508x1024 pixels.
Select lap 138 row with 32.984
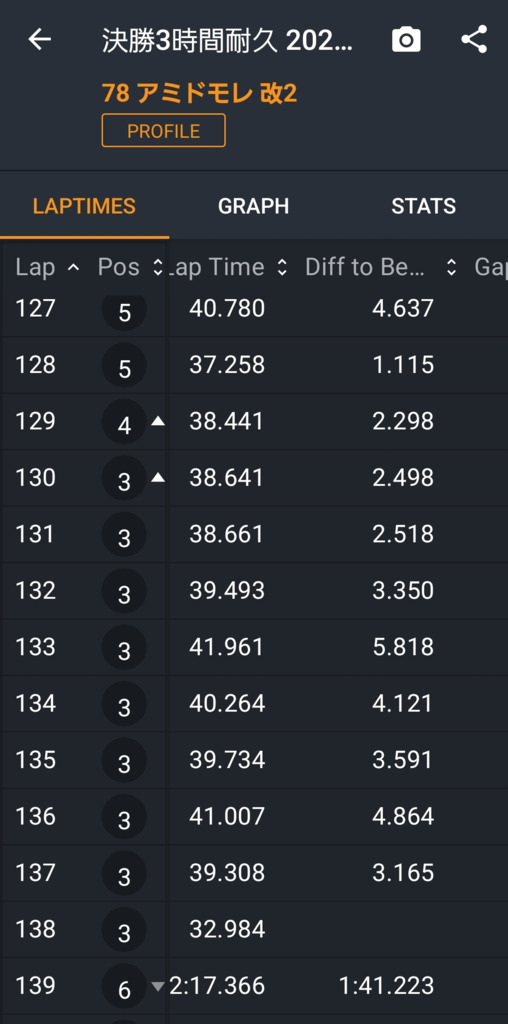(254, 930)
